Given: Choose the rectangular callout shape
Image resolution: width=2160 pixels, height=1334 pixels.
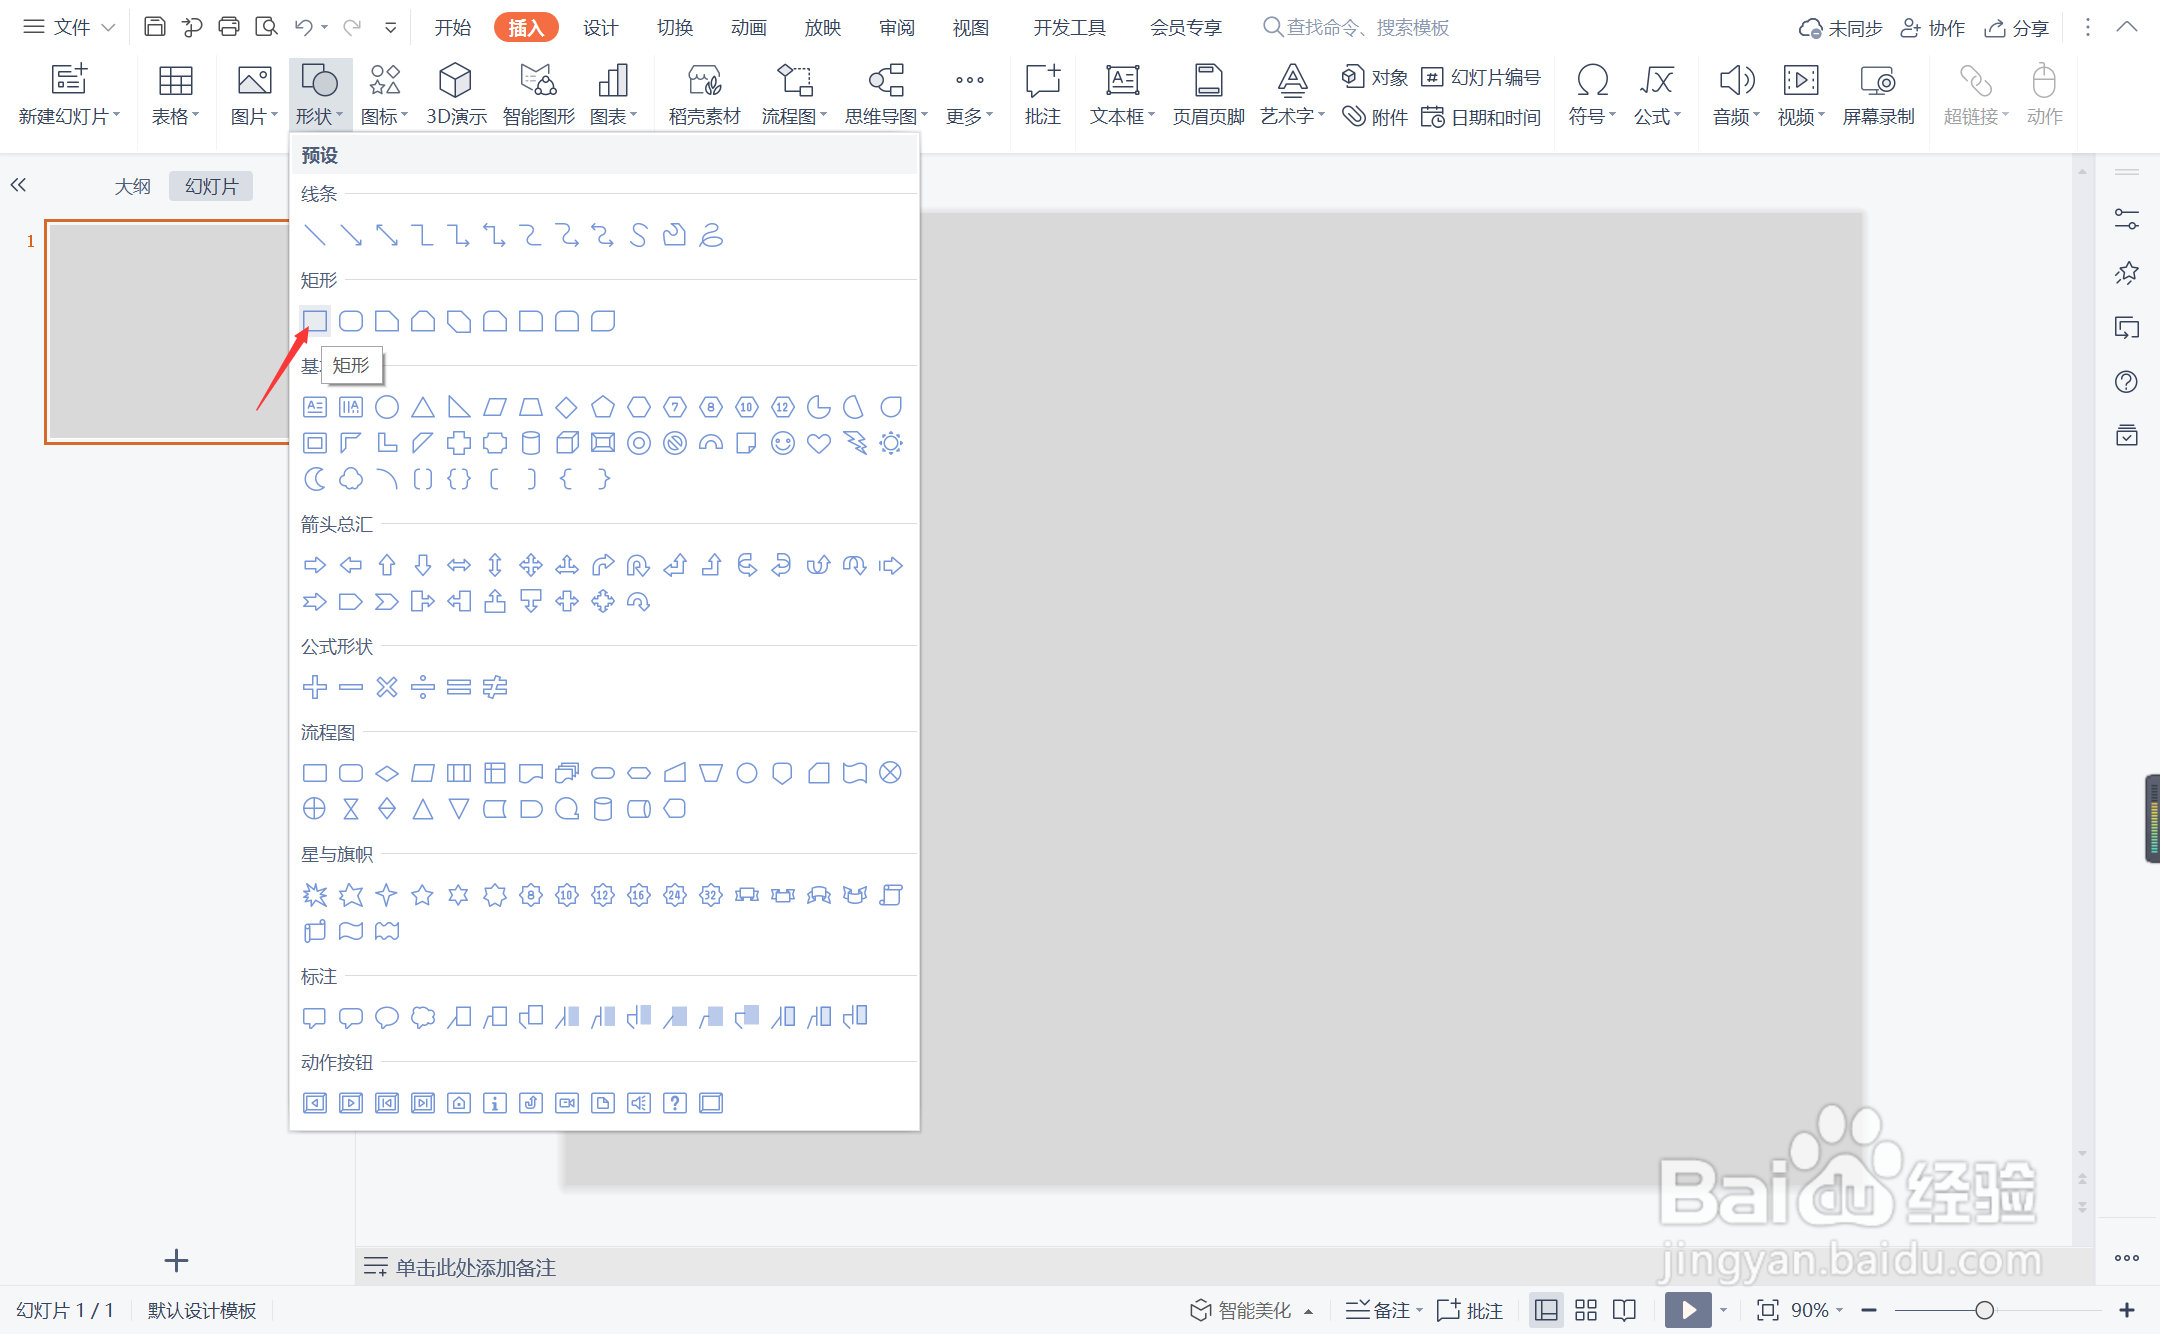Looking at the screenshot, I should tap(315, 1017).
